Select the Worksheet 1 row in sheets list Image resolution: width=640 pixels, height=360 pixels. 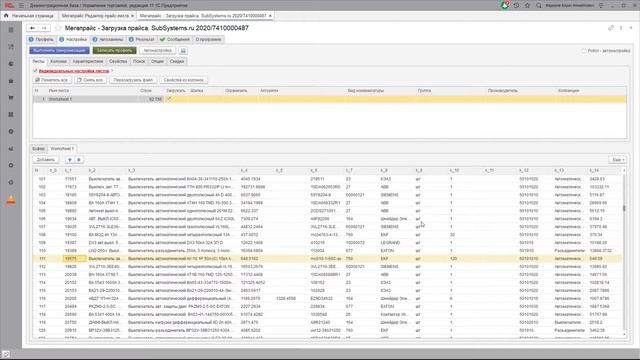(329, 99)
